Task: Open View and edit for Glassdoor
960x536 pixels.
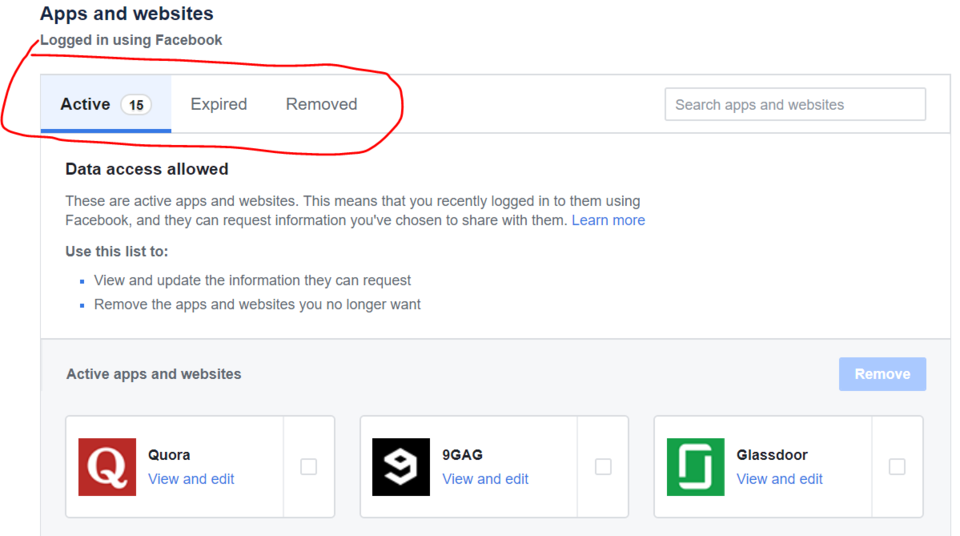Action: click(779, 479)
